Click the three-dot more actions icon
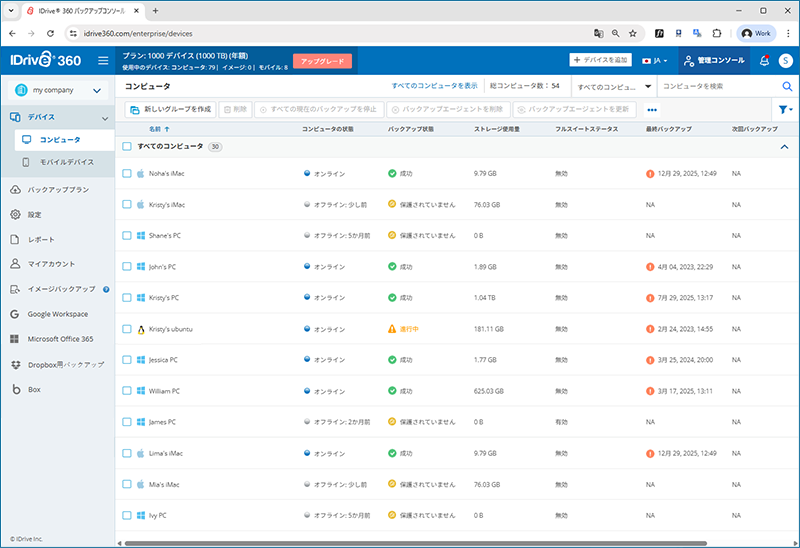The height and width of the screenshot is (548, 800). point(652,109)
